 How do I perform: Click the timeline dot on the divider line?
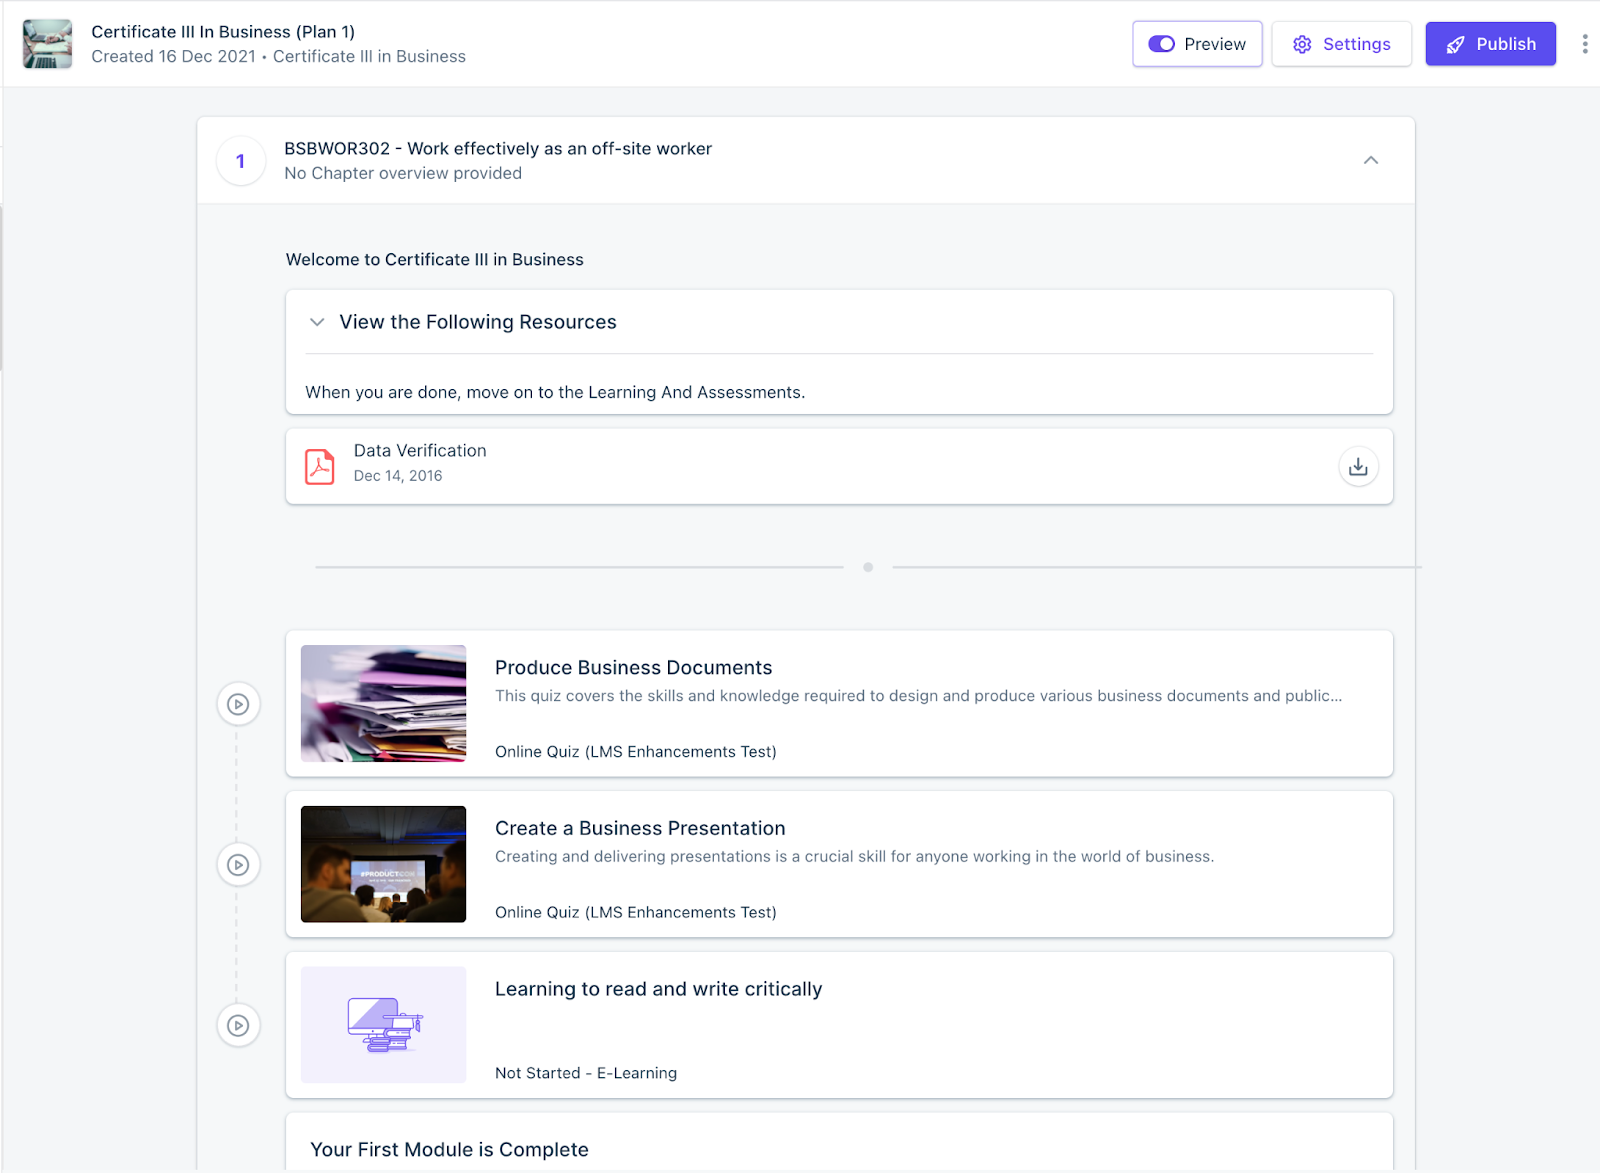(868, 566)
